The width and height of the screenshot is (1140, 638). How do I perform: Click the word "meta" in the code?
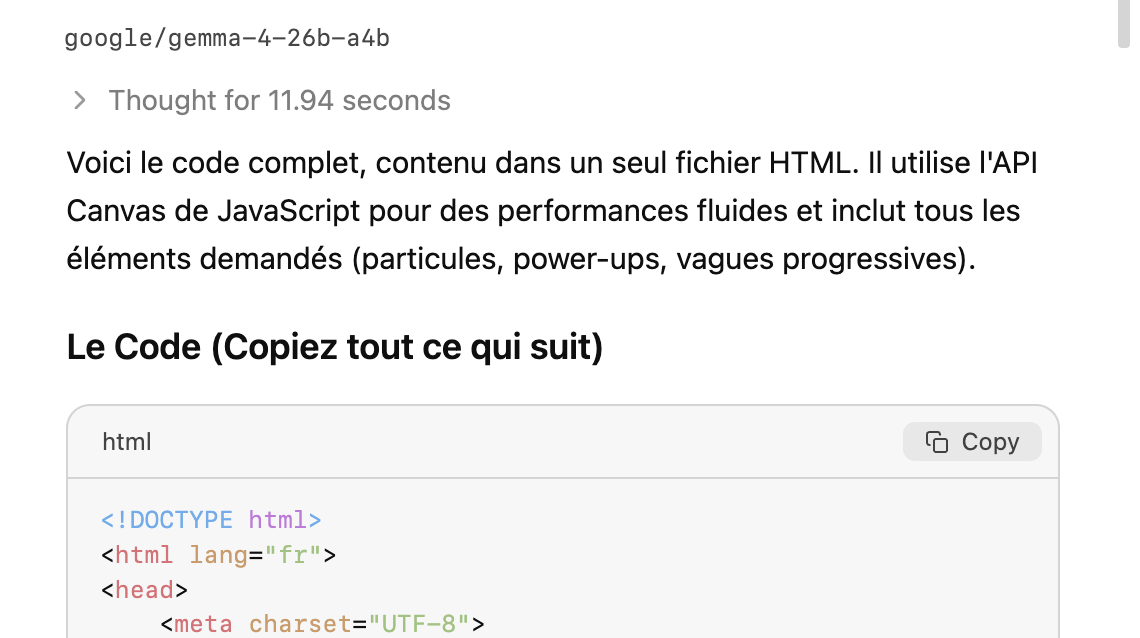[203, 625]
